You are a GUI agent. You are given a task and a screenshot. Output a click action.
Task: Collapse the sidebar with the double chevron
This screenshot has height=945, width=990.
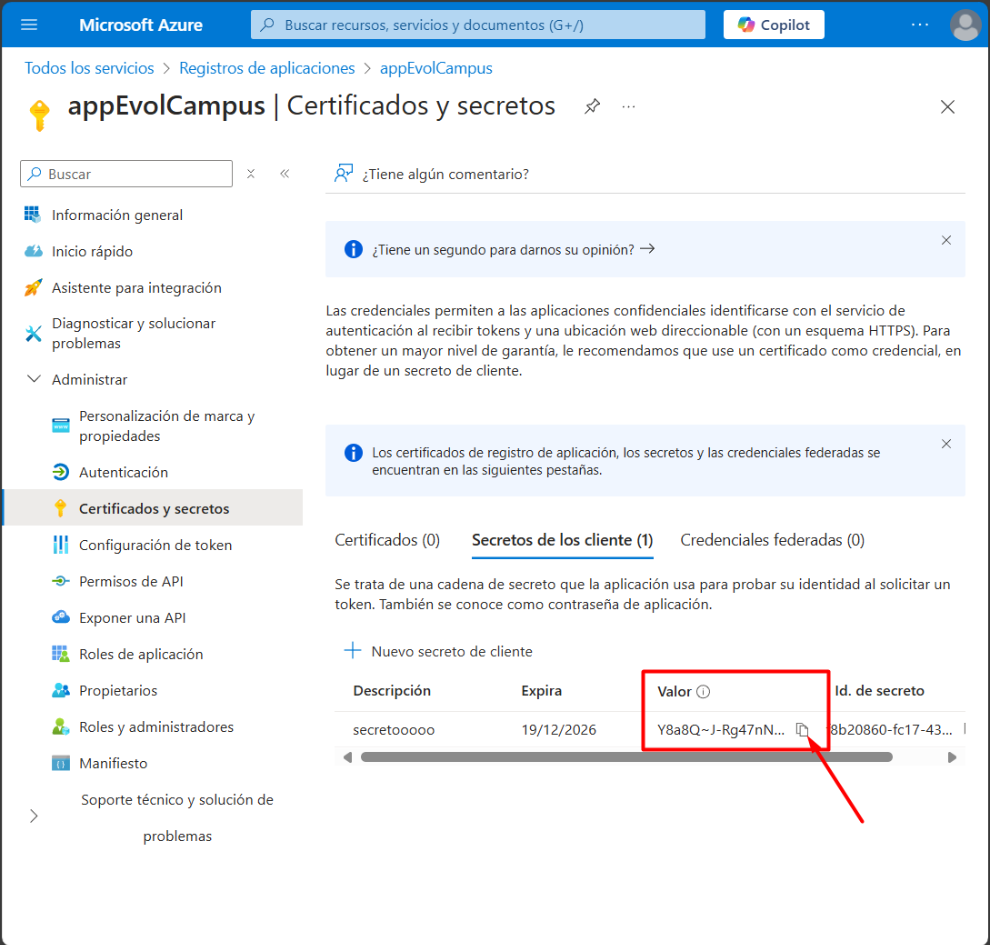[285, 174]
